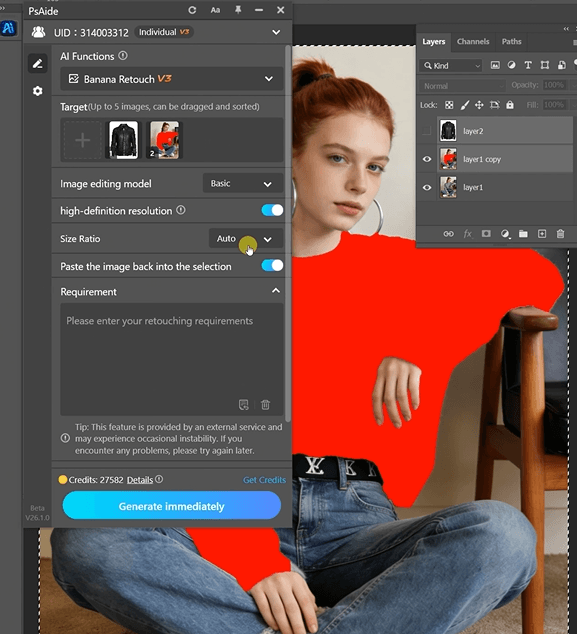Pin the PsAide panel with the pin icon
Screen dimensions: 577x634
tap(238, 10)
